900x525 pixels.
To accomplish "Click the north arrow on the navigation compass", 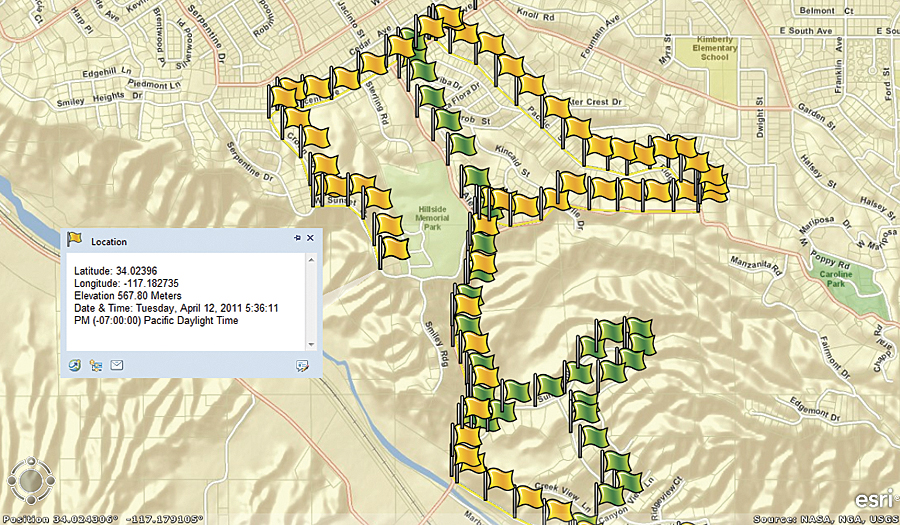I will coord(32,463).
